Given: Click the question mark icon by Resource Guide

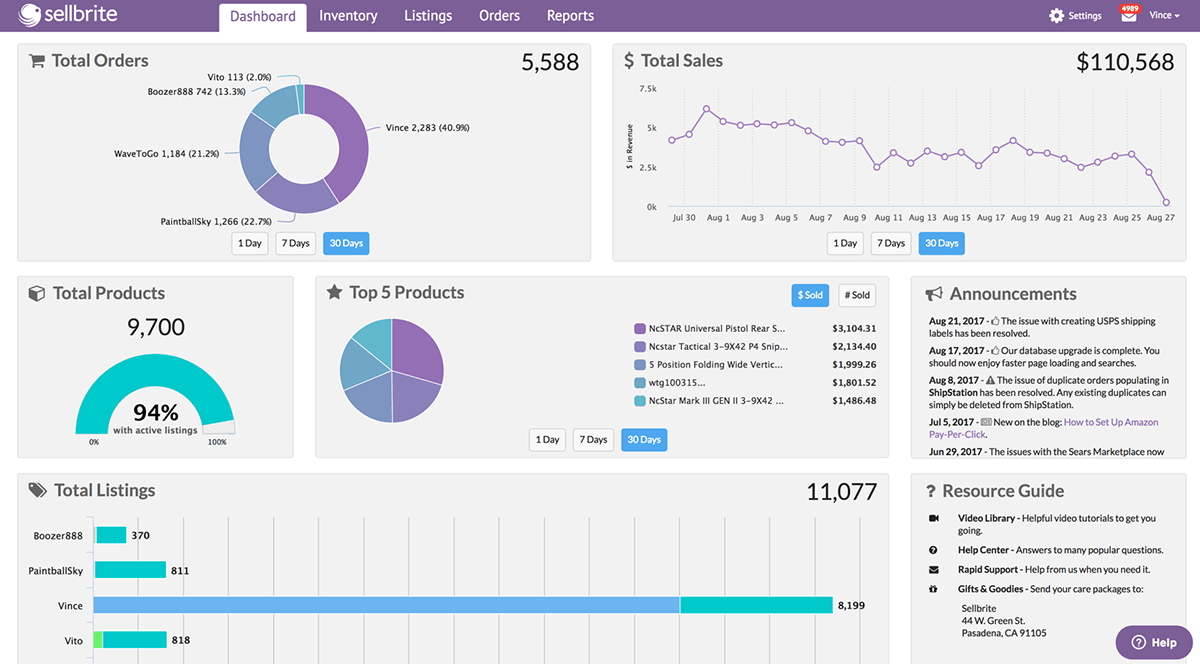Looking at the screenshot, I should tap(931, 491).
